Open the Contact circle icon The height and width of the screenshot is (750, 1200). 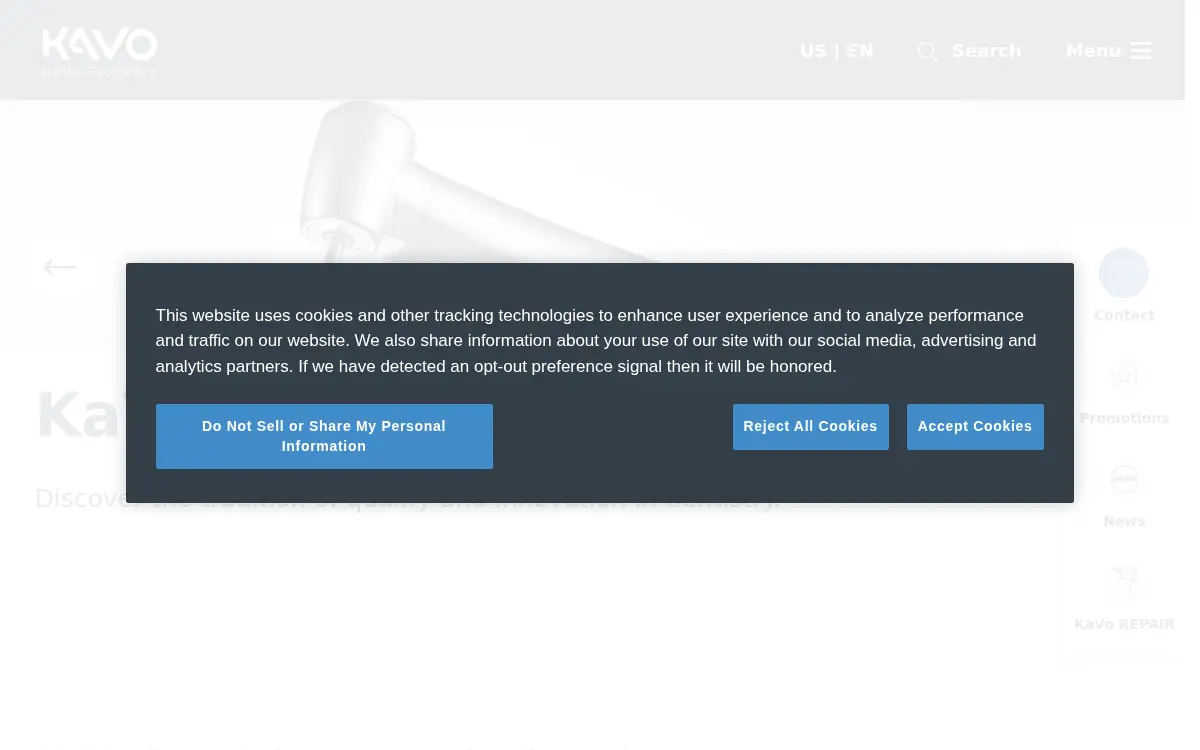(1124, 273)
